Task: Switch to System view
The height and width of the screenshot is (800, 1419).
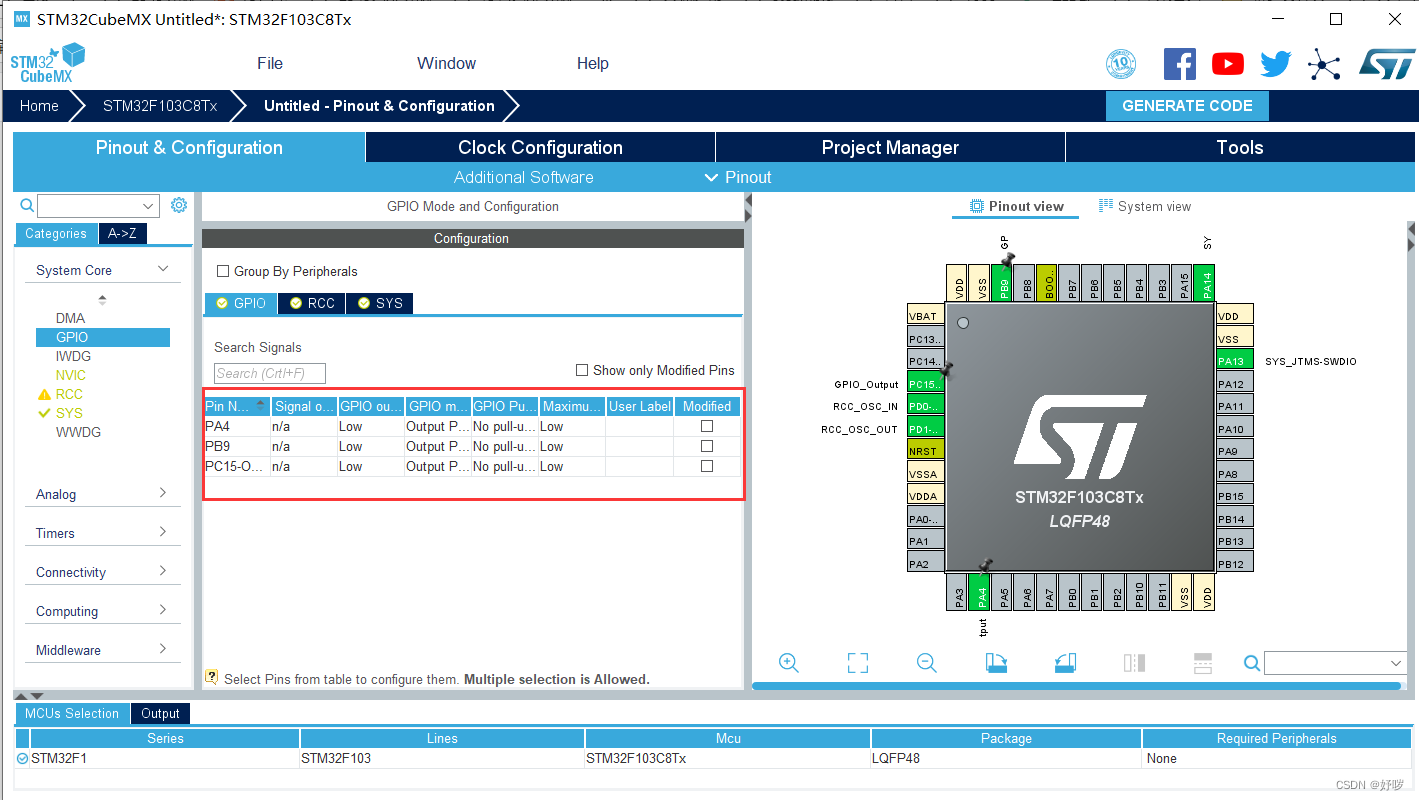Action: click(1145, 206)
